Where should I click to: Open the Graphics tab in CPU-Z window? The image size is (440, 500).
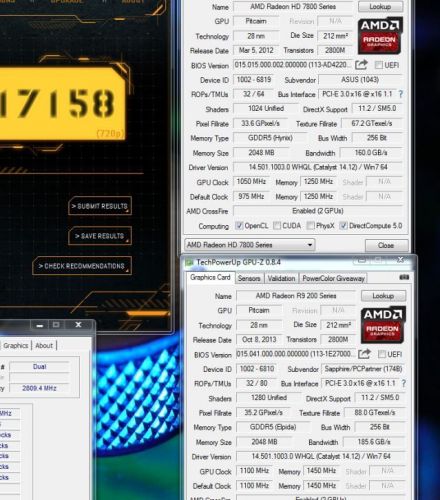[15, 346]
